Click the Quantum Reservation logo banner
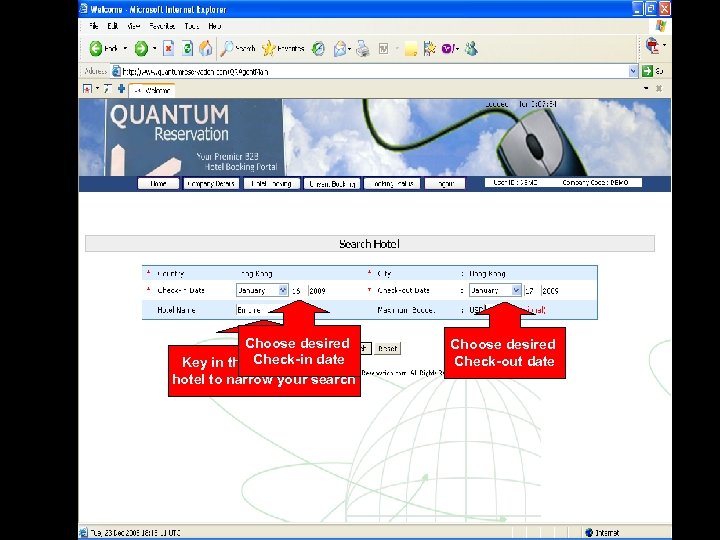Image resolution: width=720 pixels, height=540 pixels. [194, 137]
